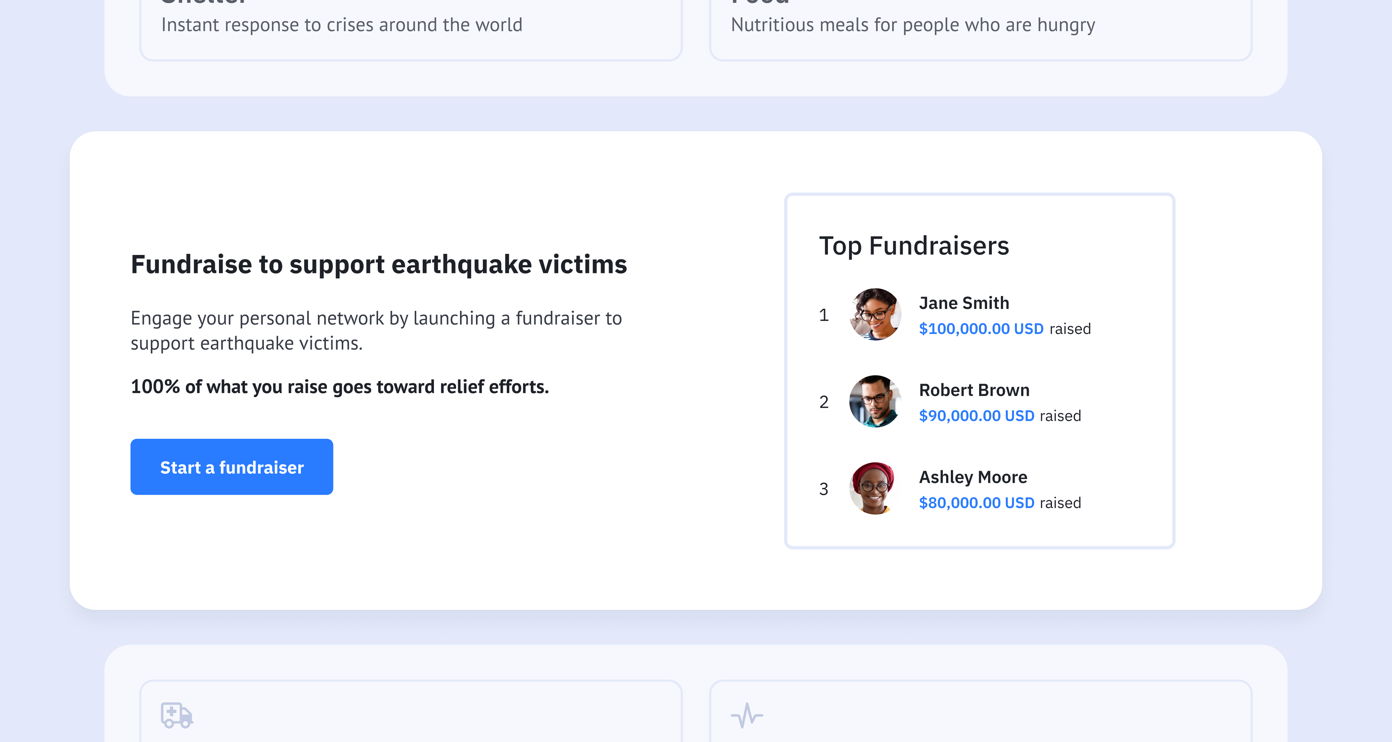Open Robert Brown's profile picture
The width and height of the screenshot is (1392, 742).
point(874,402)
